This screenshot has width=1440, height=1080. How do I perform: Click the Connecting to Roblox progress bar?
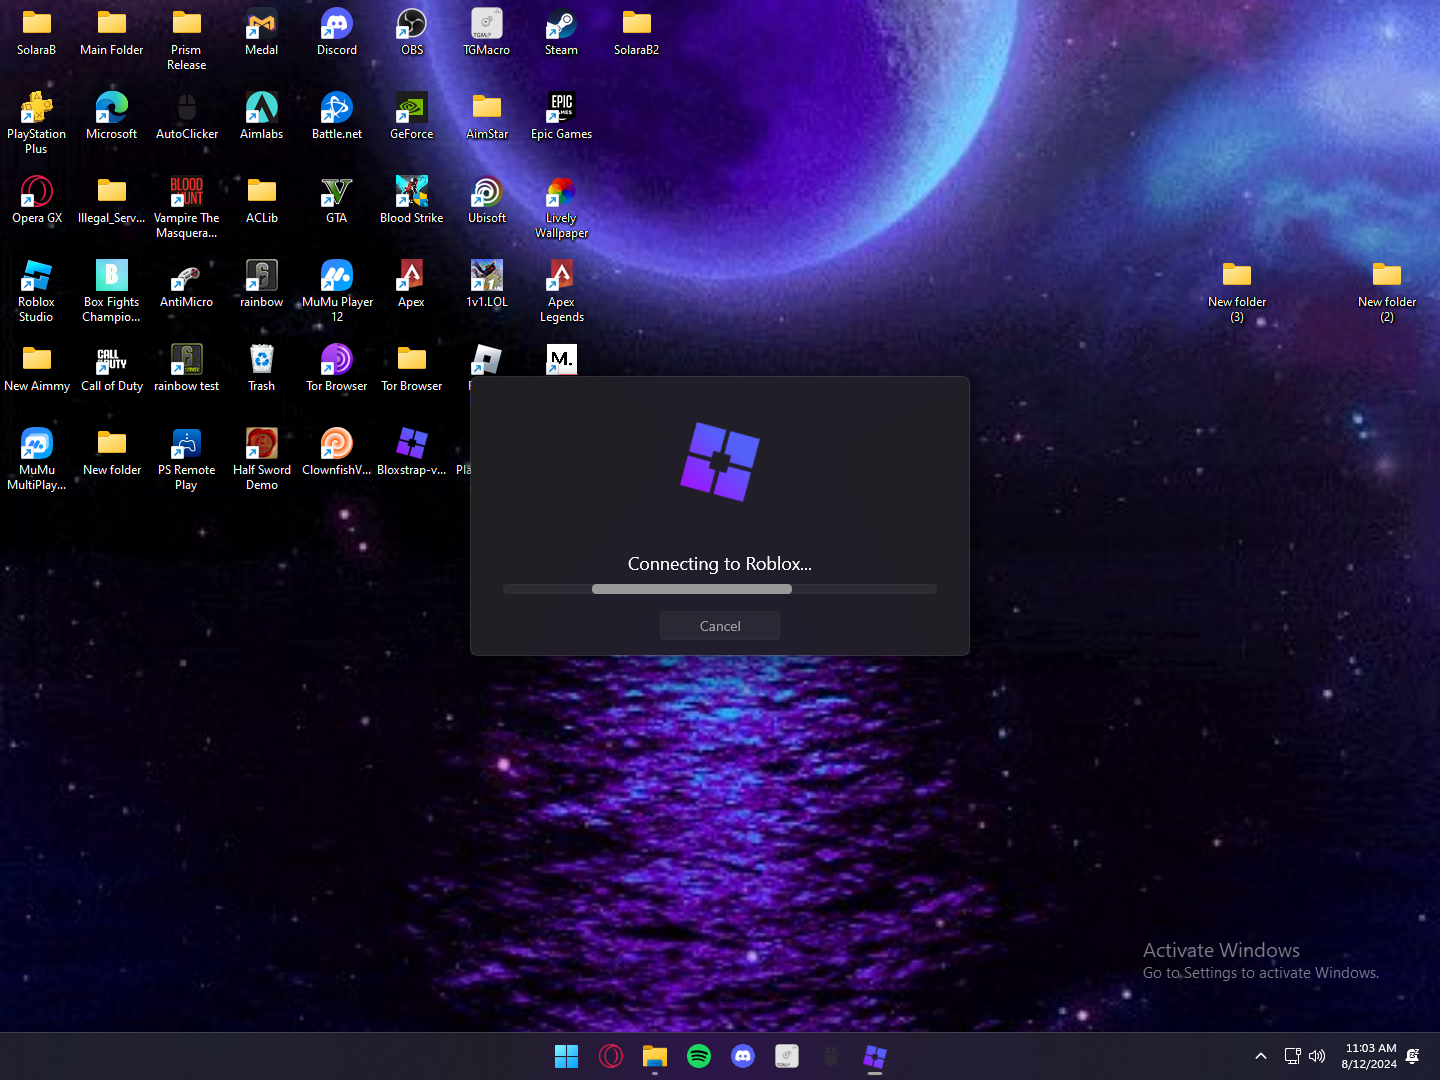tap(720, 589)
